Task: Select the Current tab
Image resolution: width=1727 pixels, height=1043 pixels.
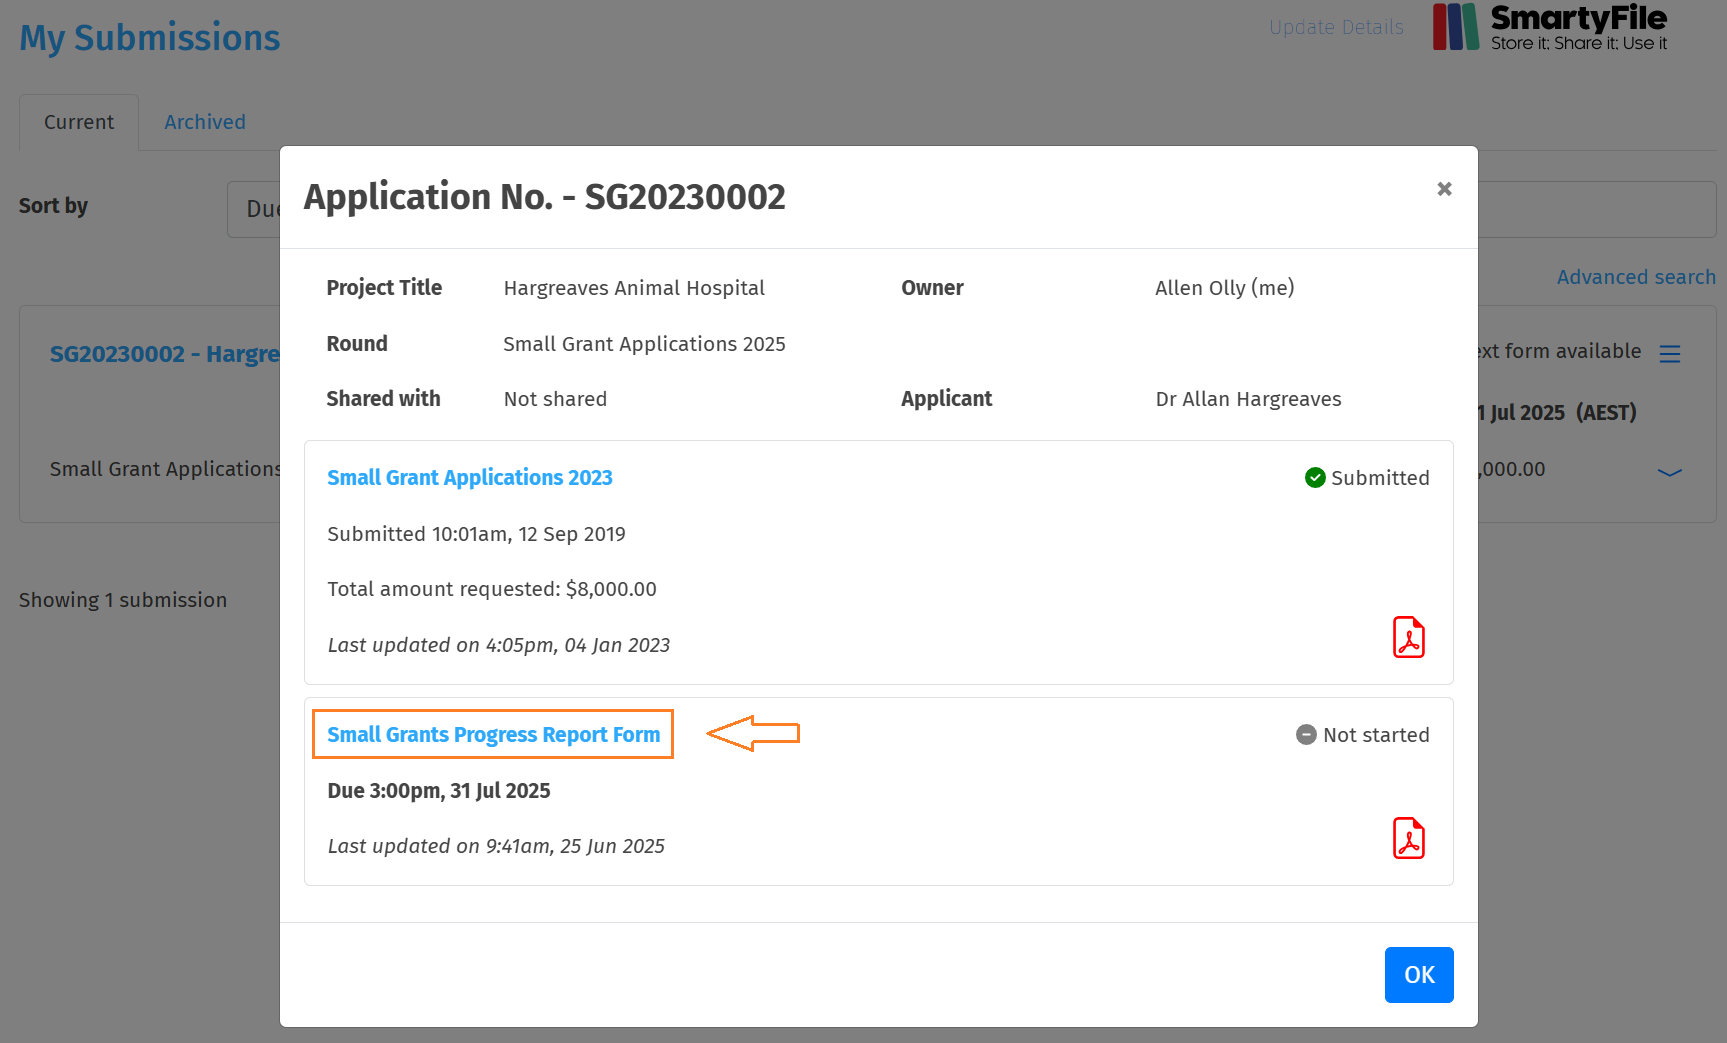Action: click(x=79, y=122)
